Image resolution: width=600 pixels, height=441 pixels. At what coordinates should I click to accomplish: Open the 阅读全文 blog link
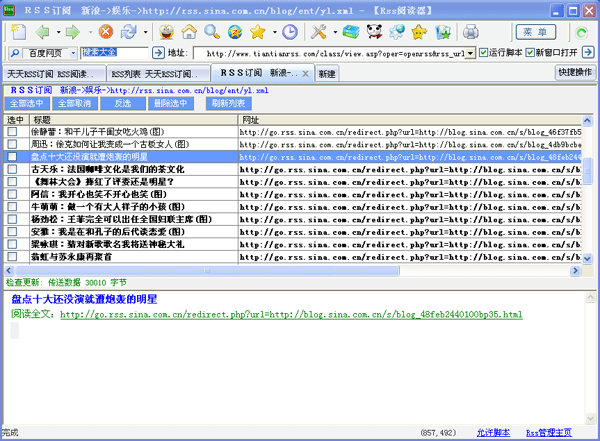tap(290, 314)
